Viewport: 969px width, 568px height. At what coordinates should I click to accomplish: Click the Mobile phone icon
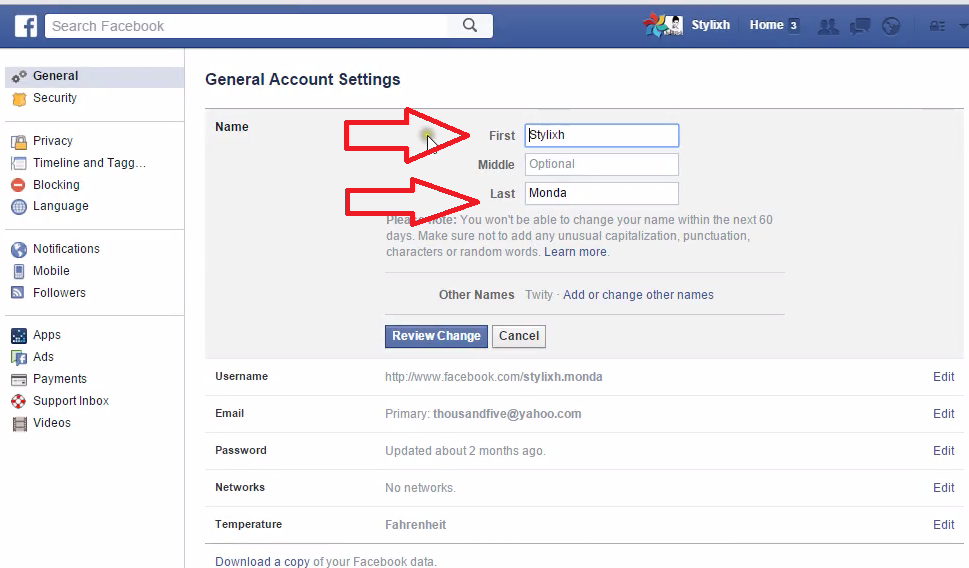[x=19, y=271]
